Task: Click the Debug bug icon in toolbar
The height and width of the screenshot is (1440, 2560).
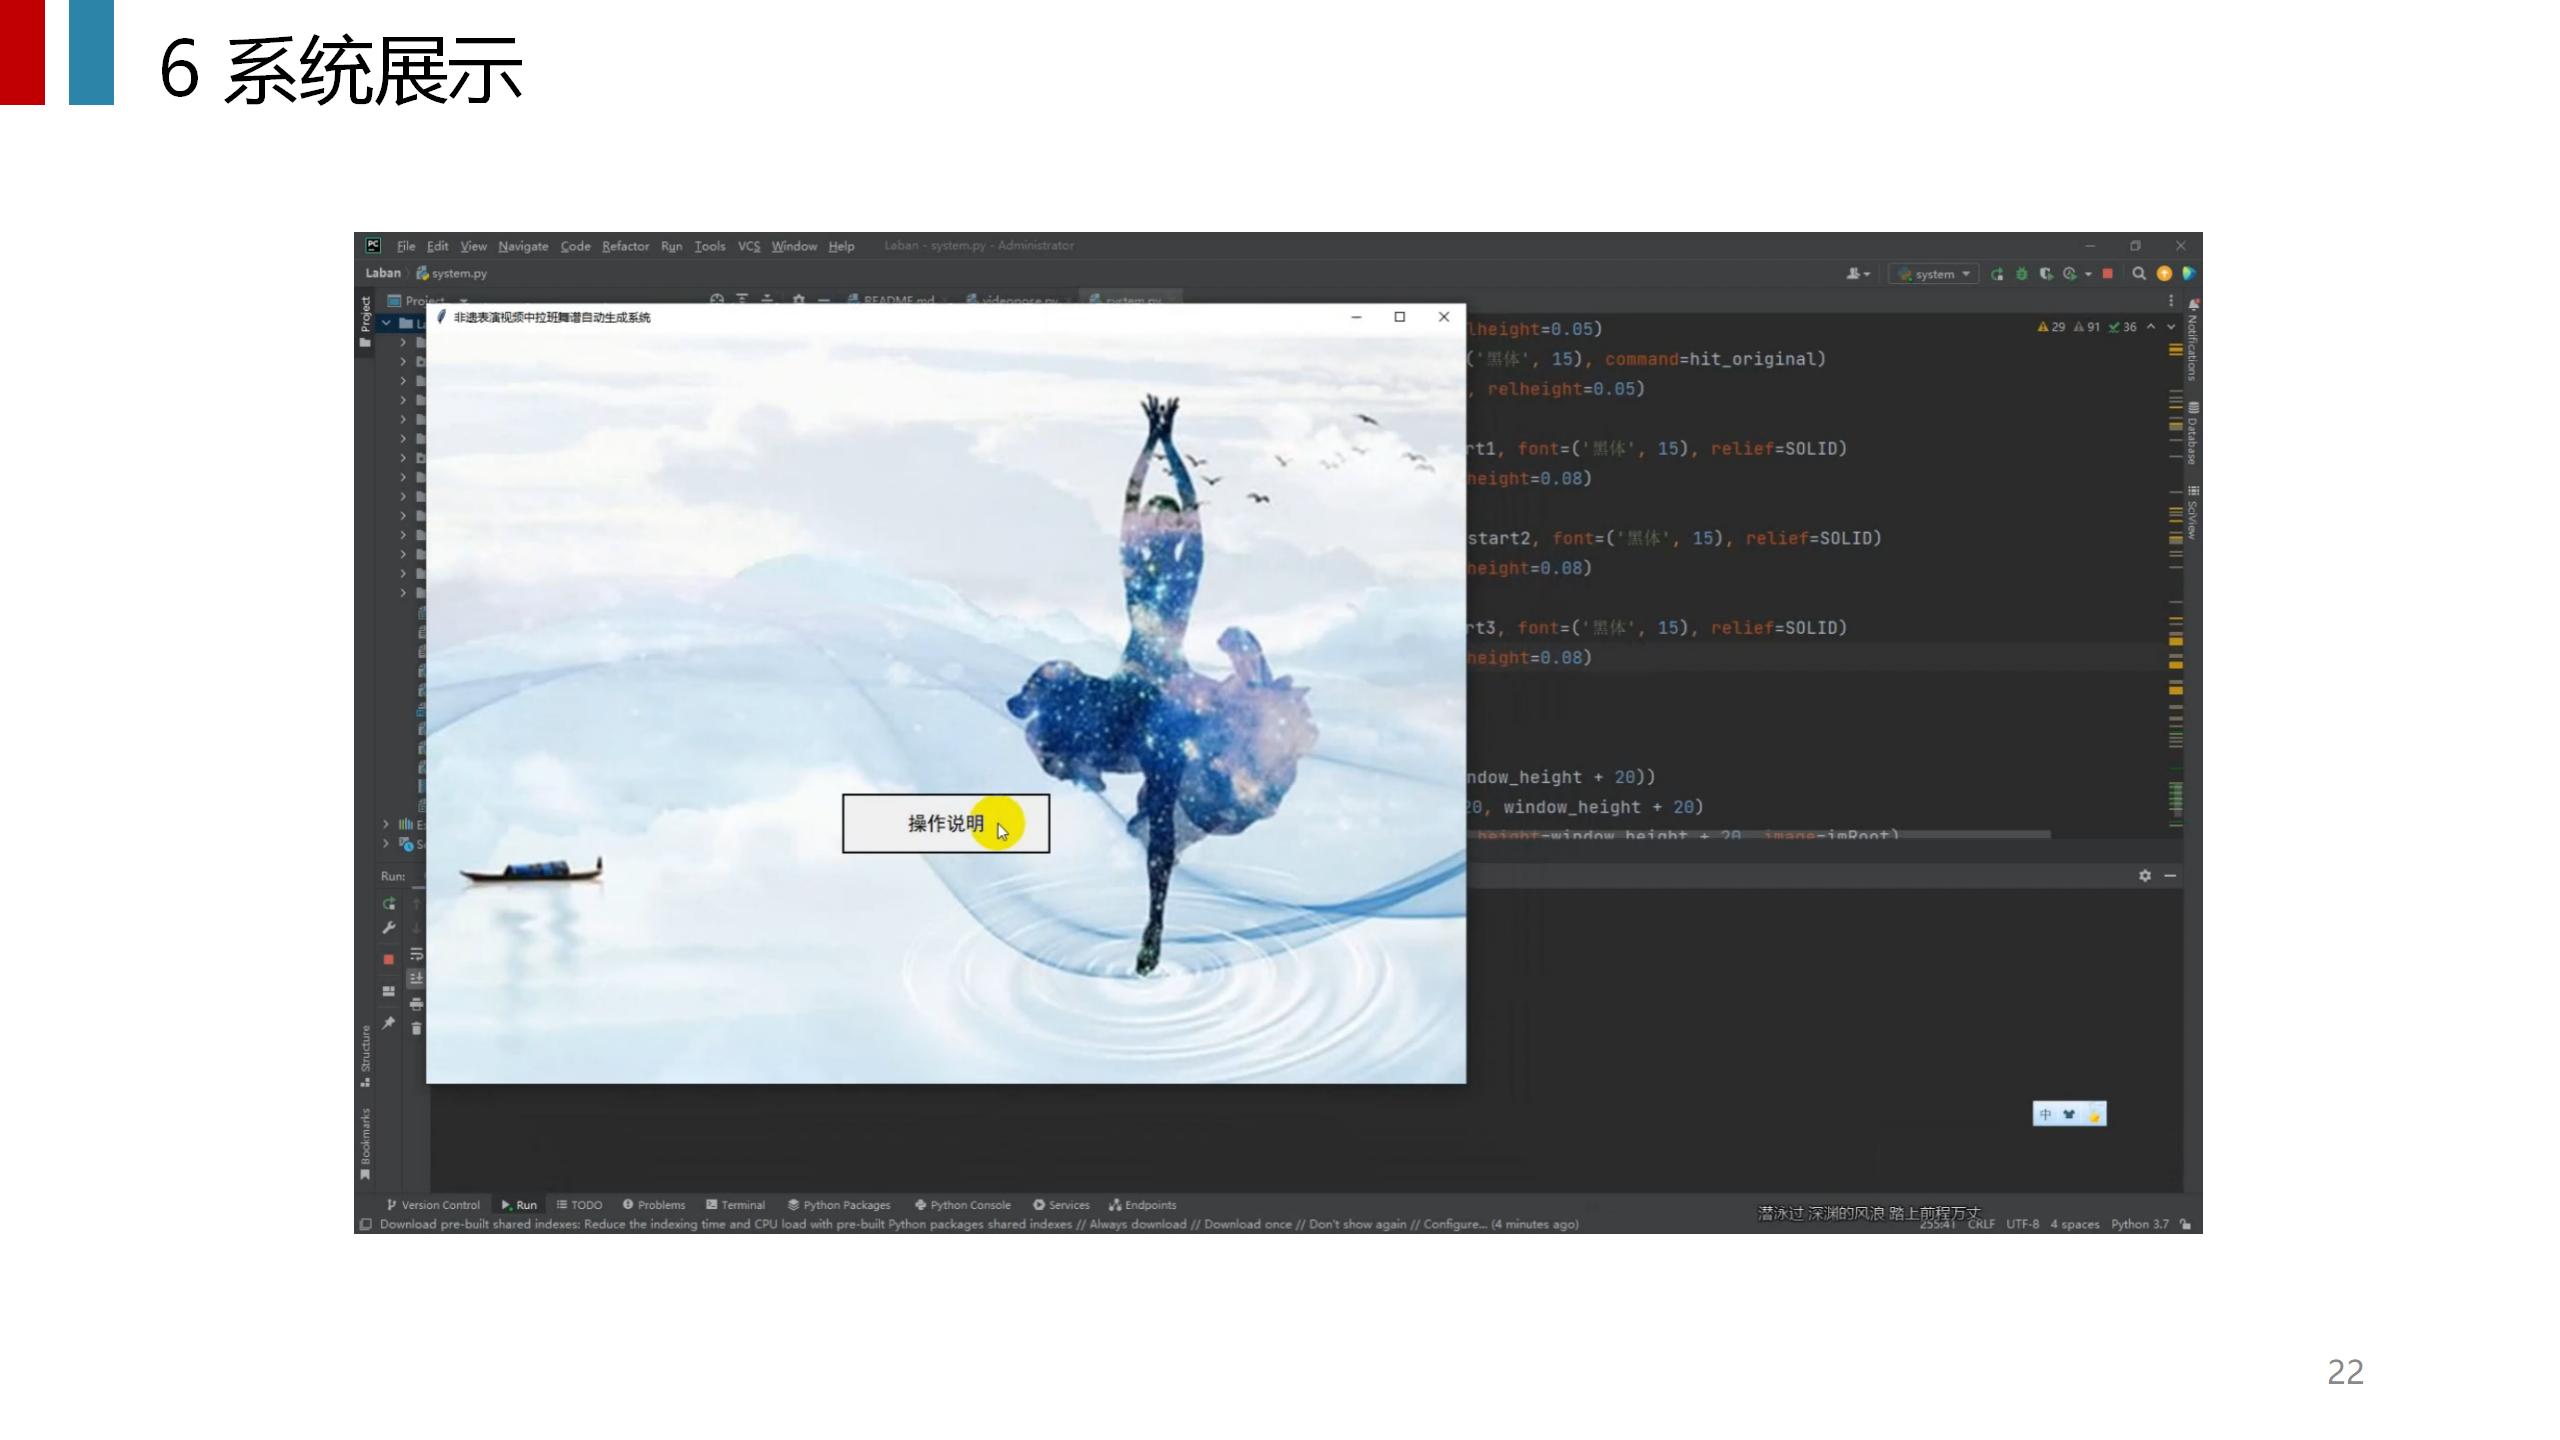Action: click(x=2021, y=274)
